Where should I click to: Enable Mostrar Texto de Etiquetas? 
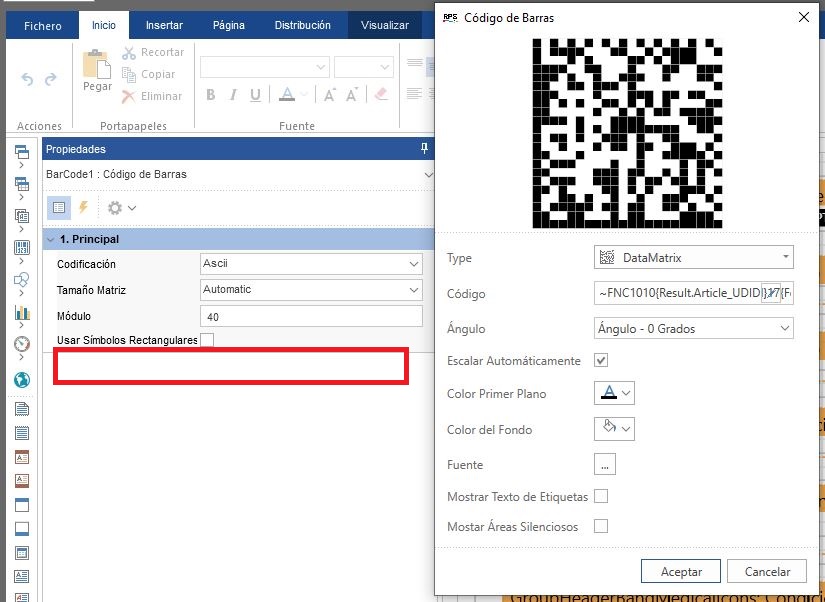(601, 496)
